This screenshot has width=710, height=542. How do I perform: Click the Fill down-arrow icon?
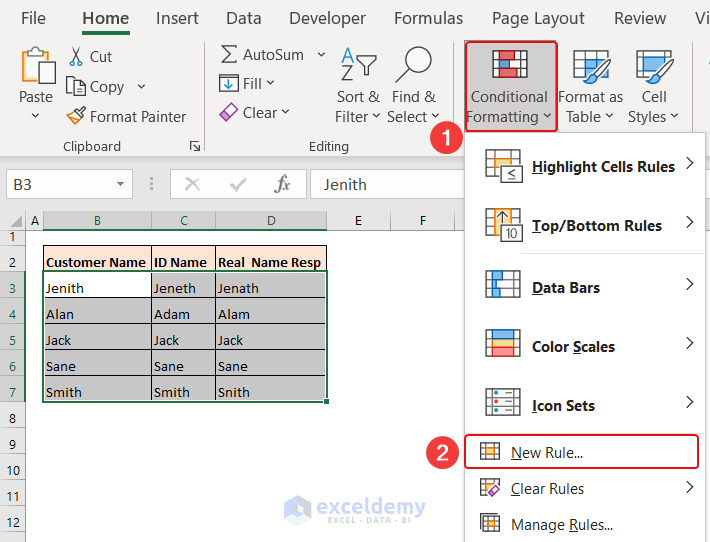tap(229, 83)
